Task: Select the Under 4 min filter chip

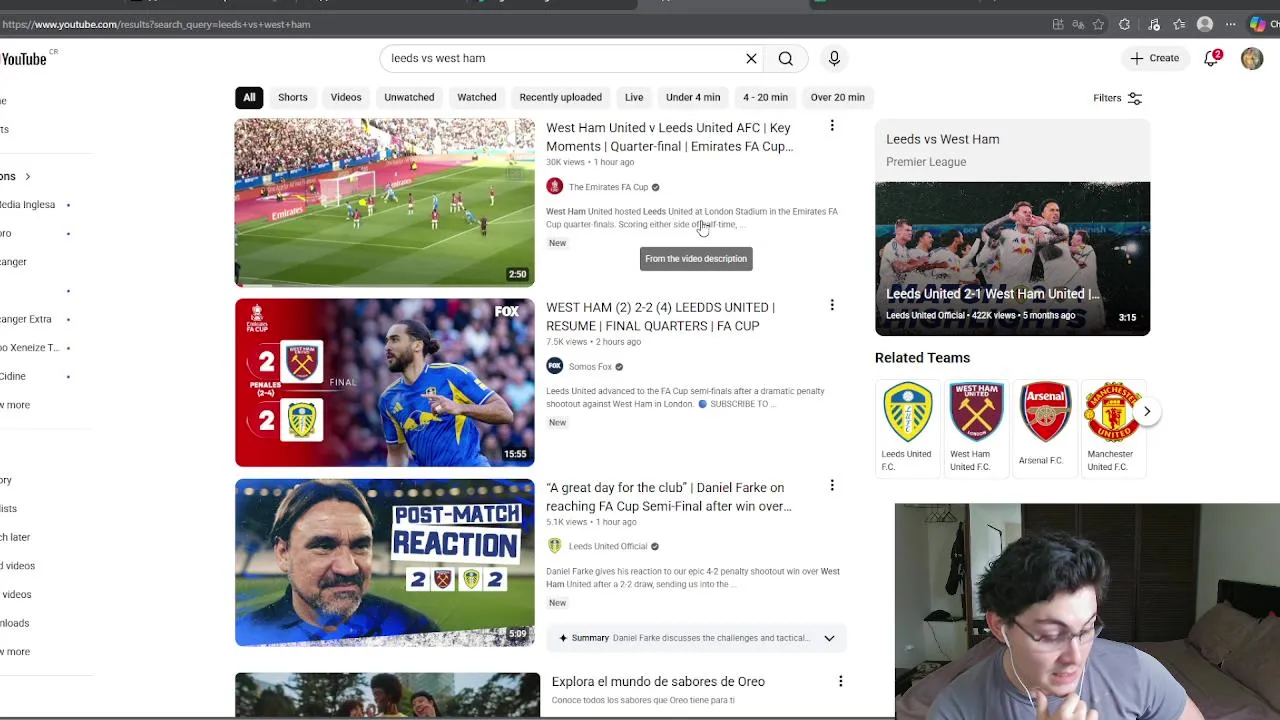Action: tap(693, 97)
